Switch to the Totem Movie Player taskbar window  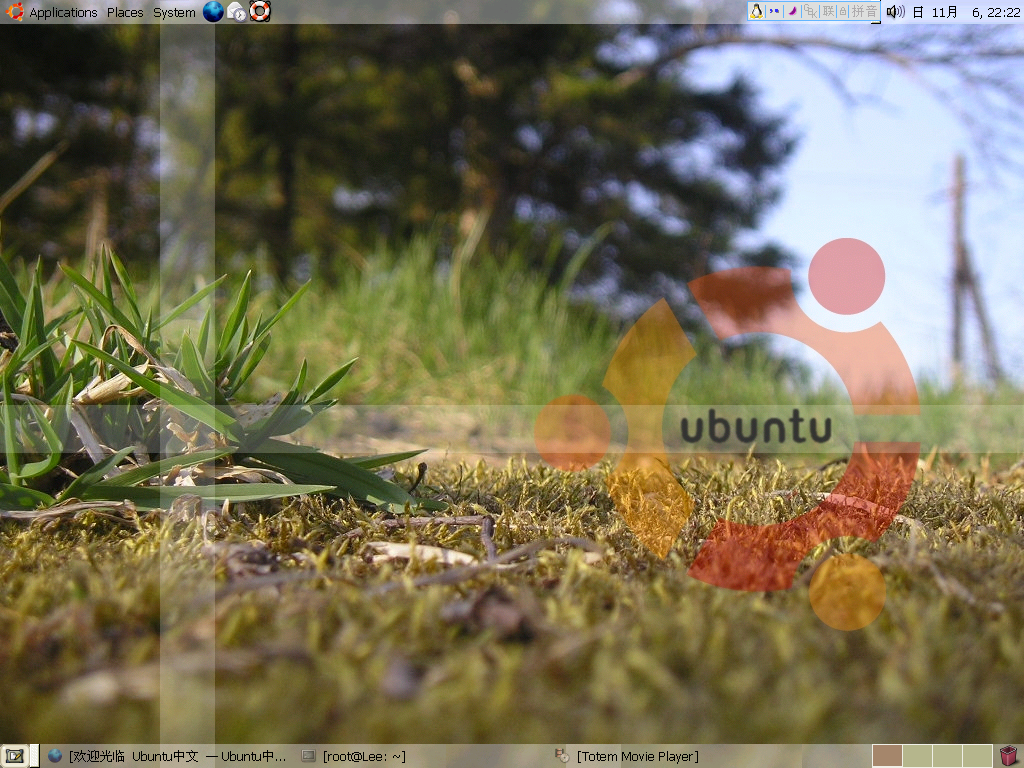627,756
